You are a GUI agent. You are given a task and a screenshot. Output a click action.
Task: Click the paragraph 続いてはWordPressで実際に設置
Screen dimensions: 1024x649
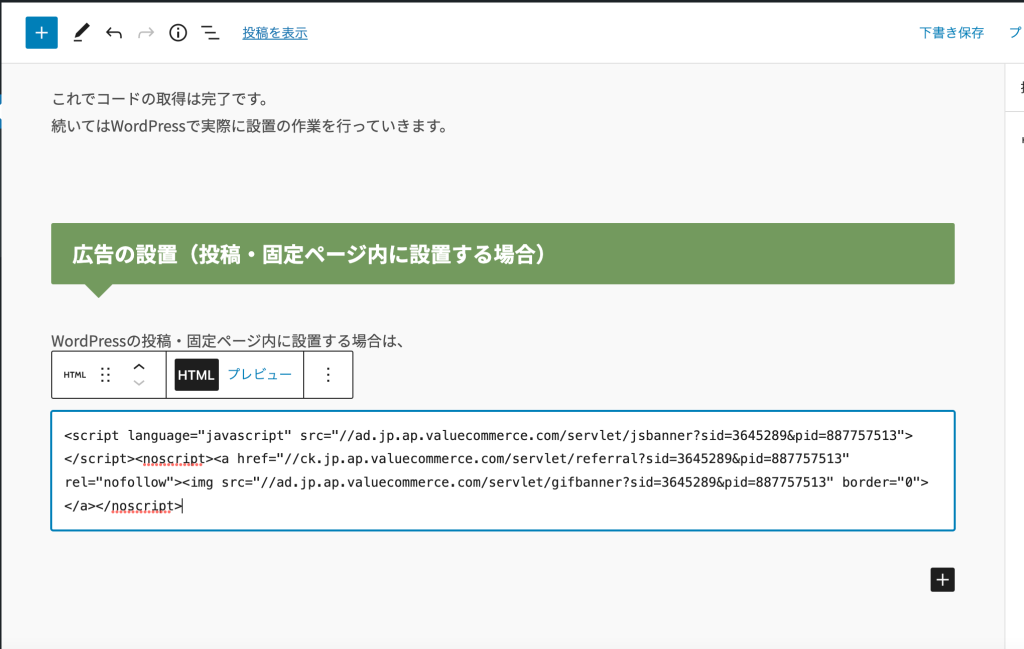tap(251, 126)
